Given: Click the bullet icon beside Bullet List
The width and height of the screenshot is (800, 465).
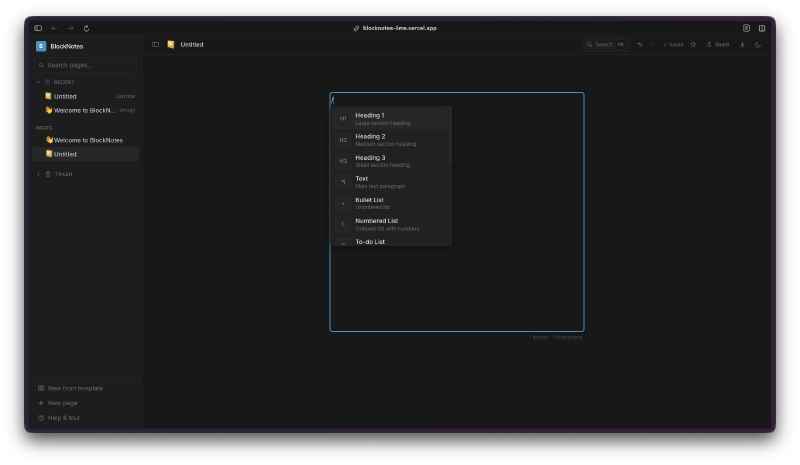Looking at the screenshot, I should 343,203.
